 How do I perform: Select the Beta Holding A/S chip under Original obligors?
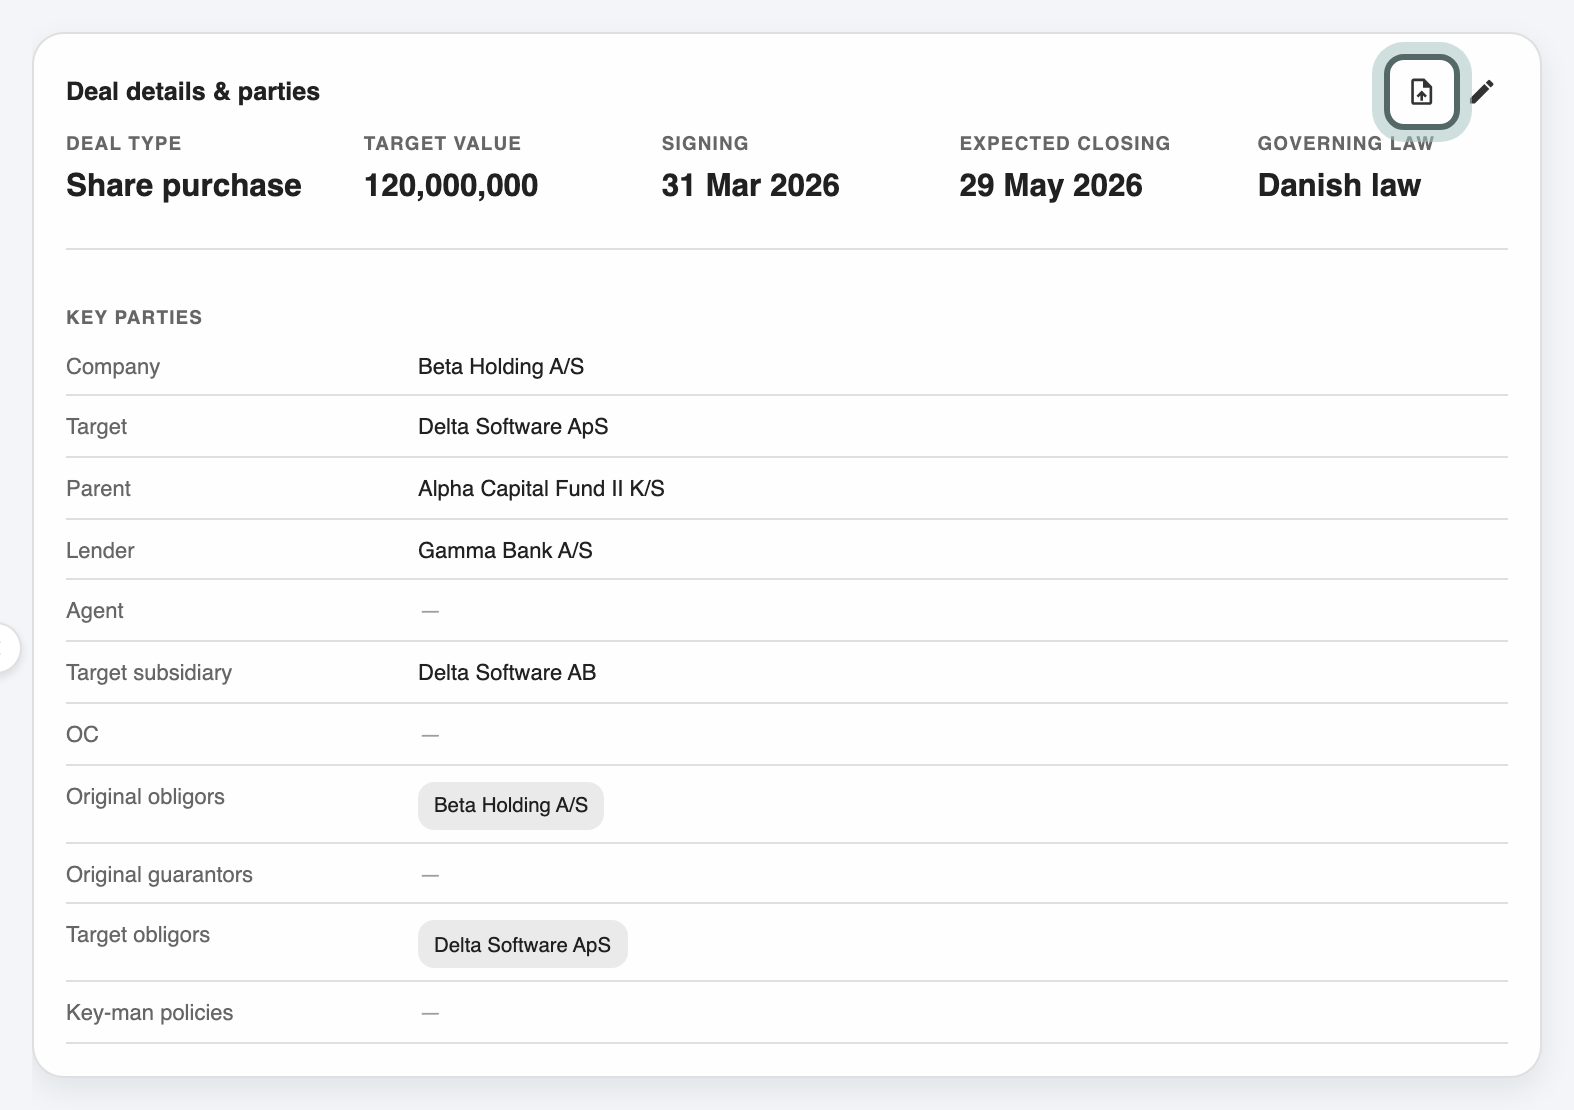pyautogui.click(x=511, y=806)
